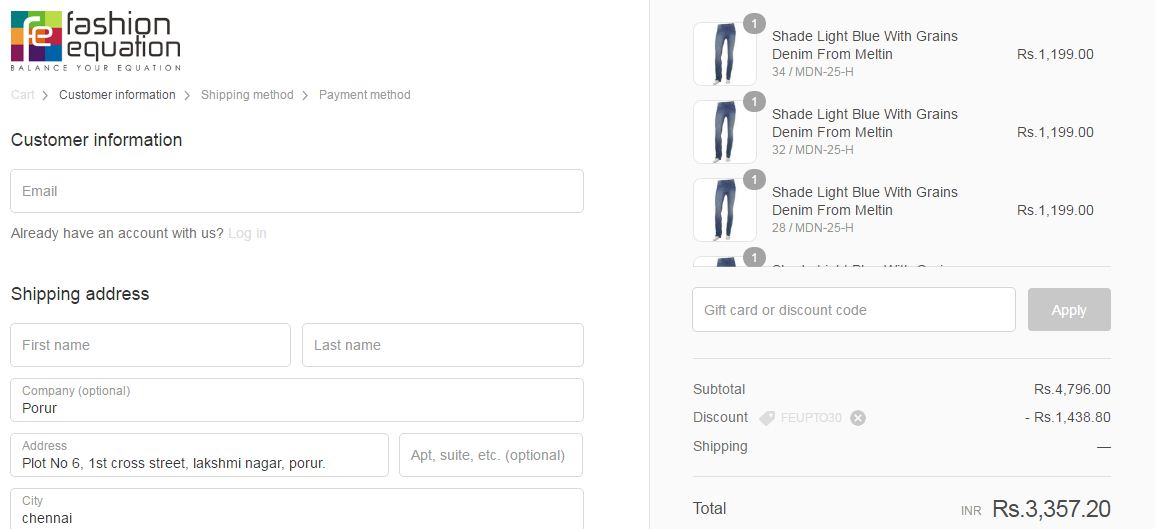
Task: Open the size 32 denim thumbnail
Action: 724,132
